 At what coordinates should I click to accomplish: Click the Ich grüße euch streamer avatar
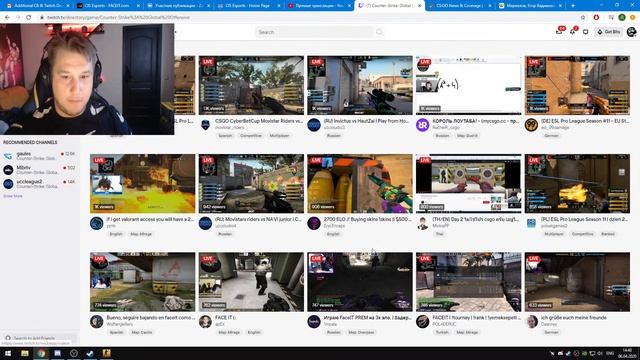pyautogui.click(x=531, y=321)
